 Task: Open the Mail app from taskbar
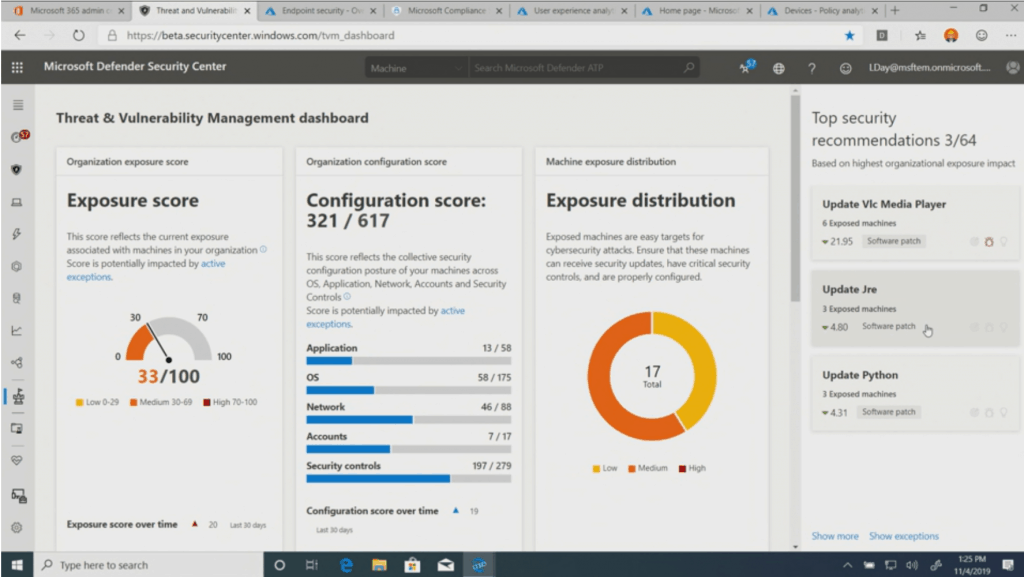tap(445, 565)
